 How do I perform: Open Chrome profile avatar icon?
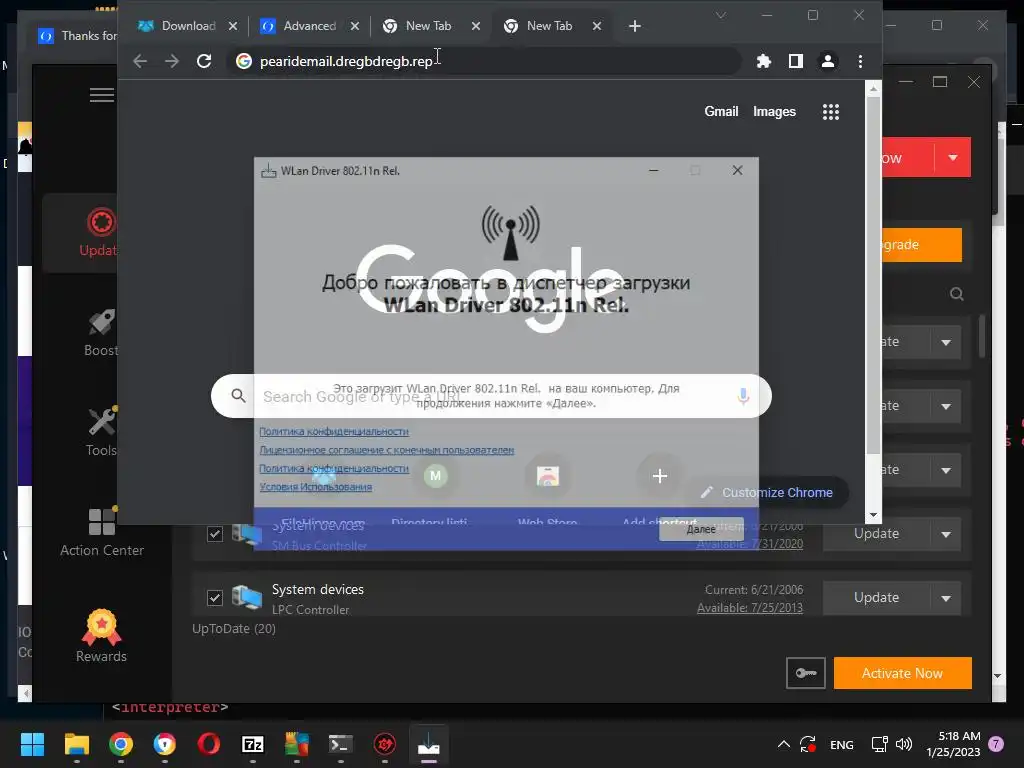click(x=827, y=61)
